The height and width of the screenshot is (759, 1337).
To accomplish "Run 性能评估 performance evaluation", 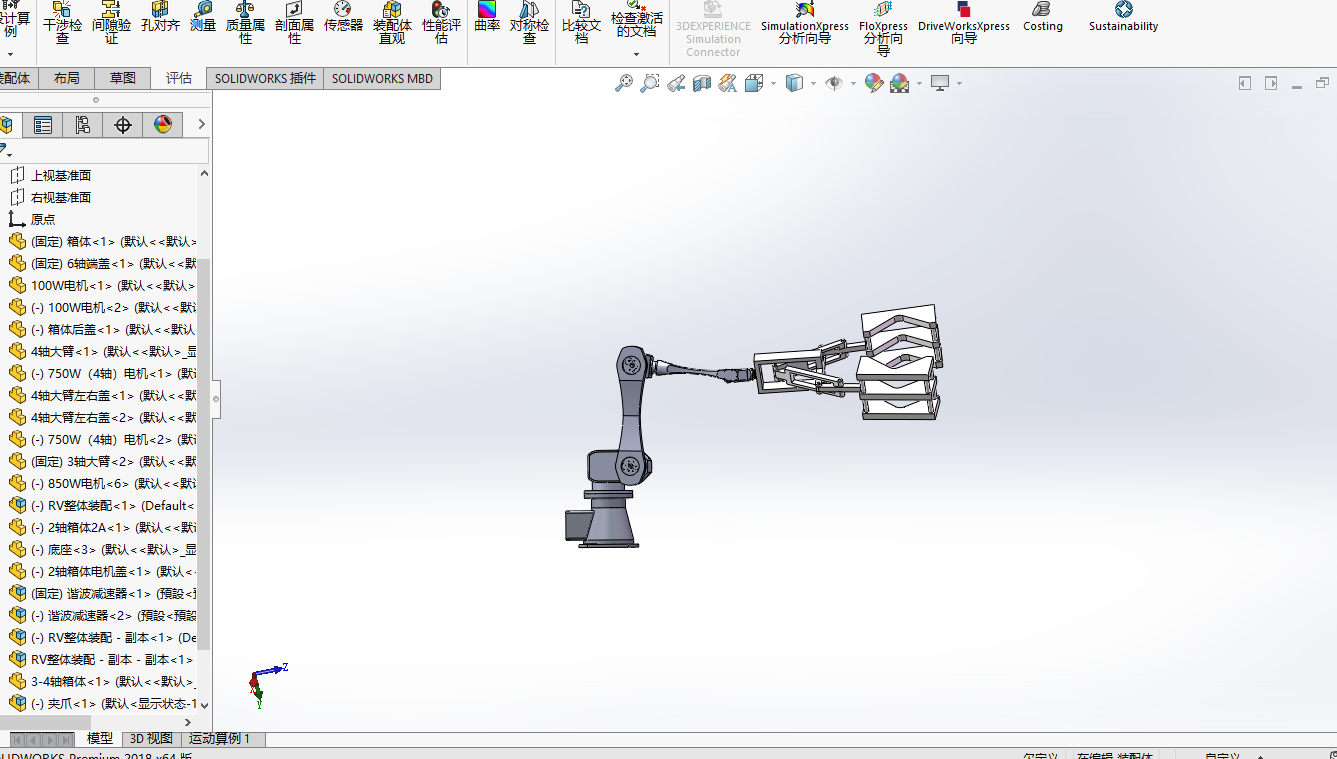I will [x=441, y=24].
